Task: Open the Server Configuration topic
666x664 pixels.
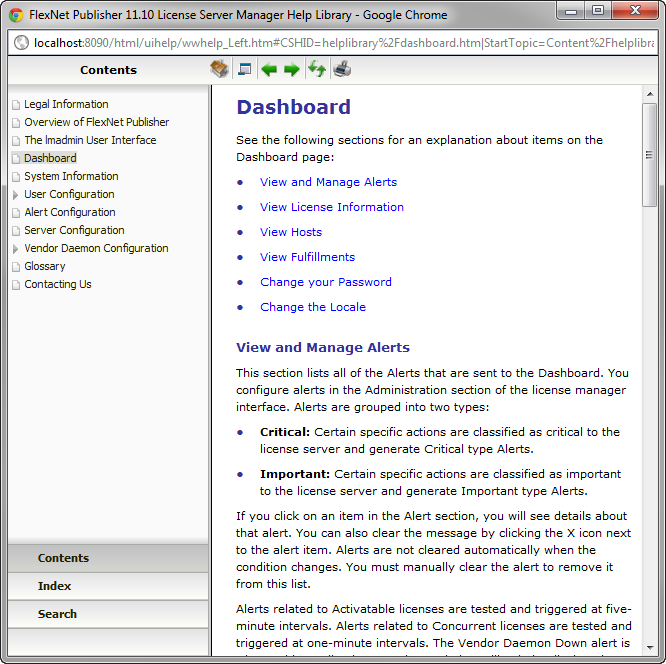Action: click(x=74, y=230)
